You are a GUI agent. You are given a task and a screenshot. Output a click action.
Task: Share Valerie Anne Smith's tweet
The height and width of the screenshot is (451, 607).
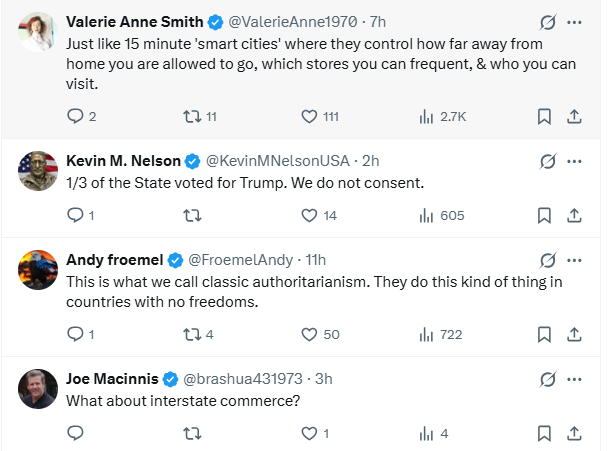(x=575, y=116)
